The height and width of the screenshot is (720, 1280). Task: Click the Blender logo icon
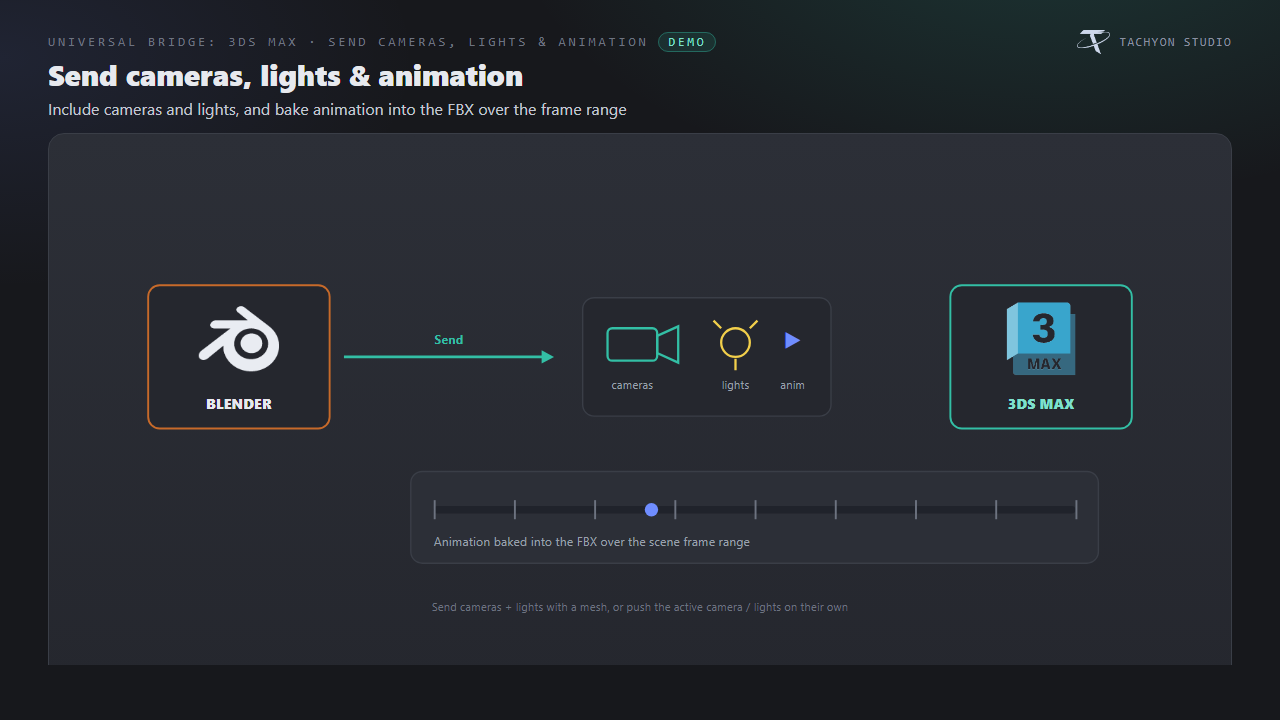click(239, 339)
